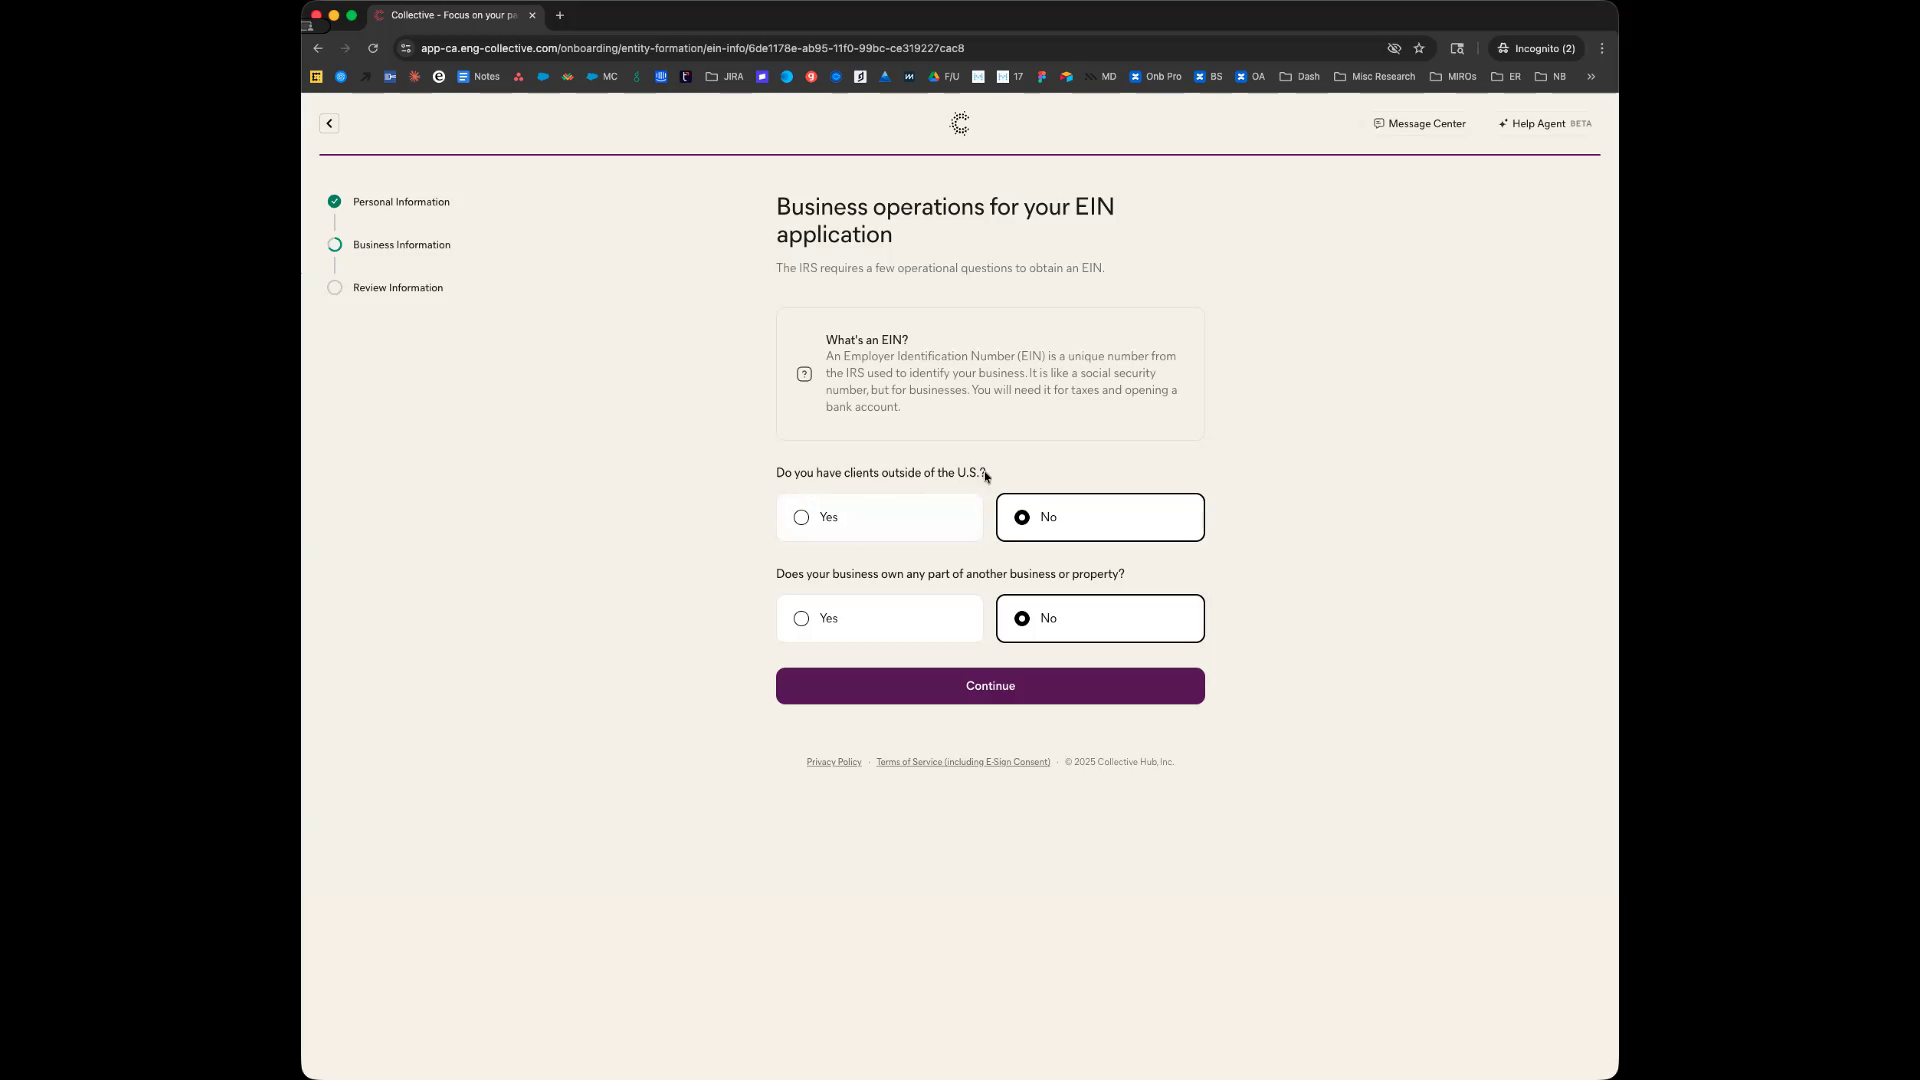1920x1080 pixels.
Task: Reload the page using the browser refresh icon
Action: click(373, 48)
